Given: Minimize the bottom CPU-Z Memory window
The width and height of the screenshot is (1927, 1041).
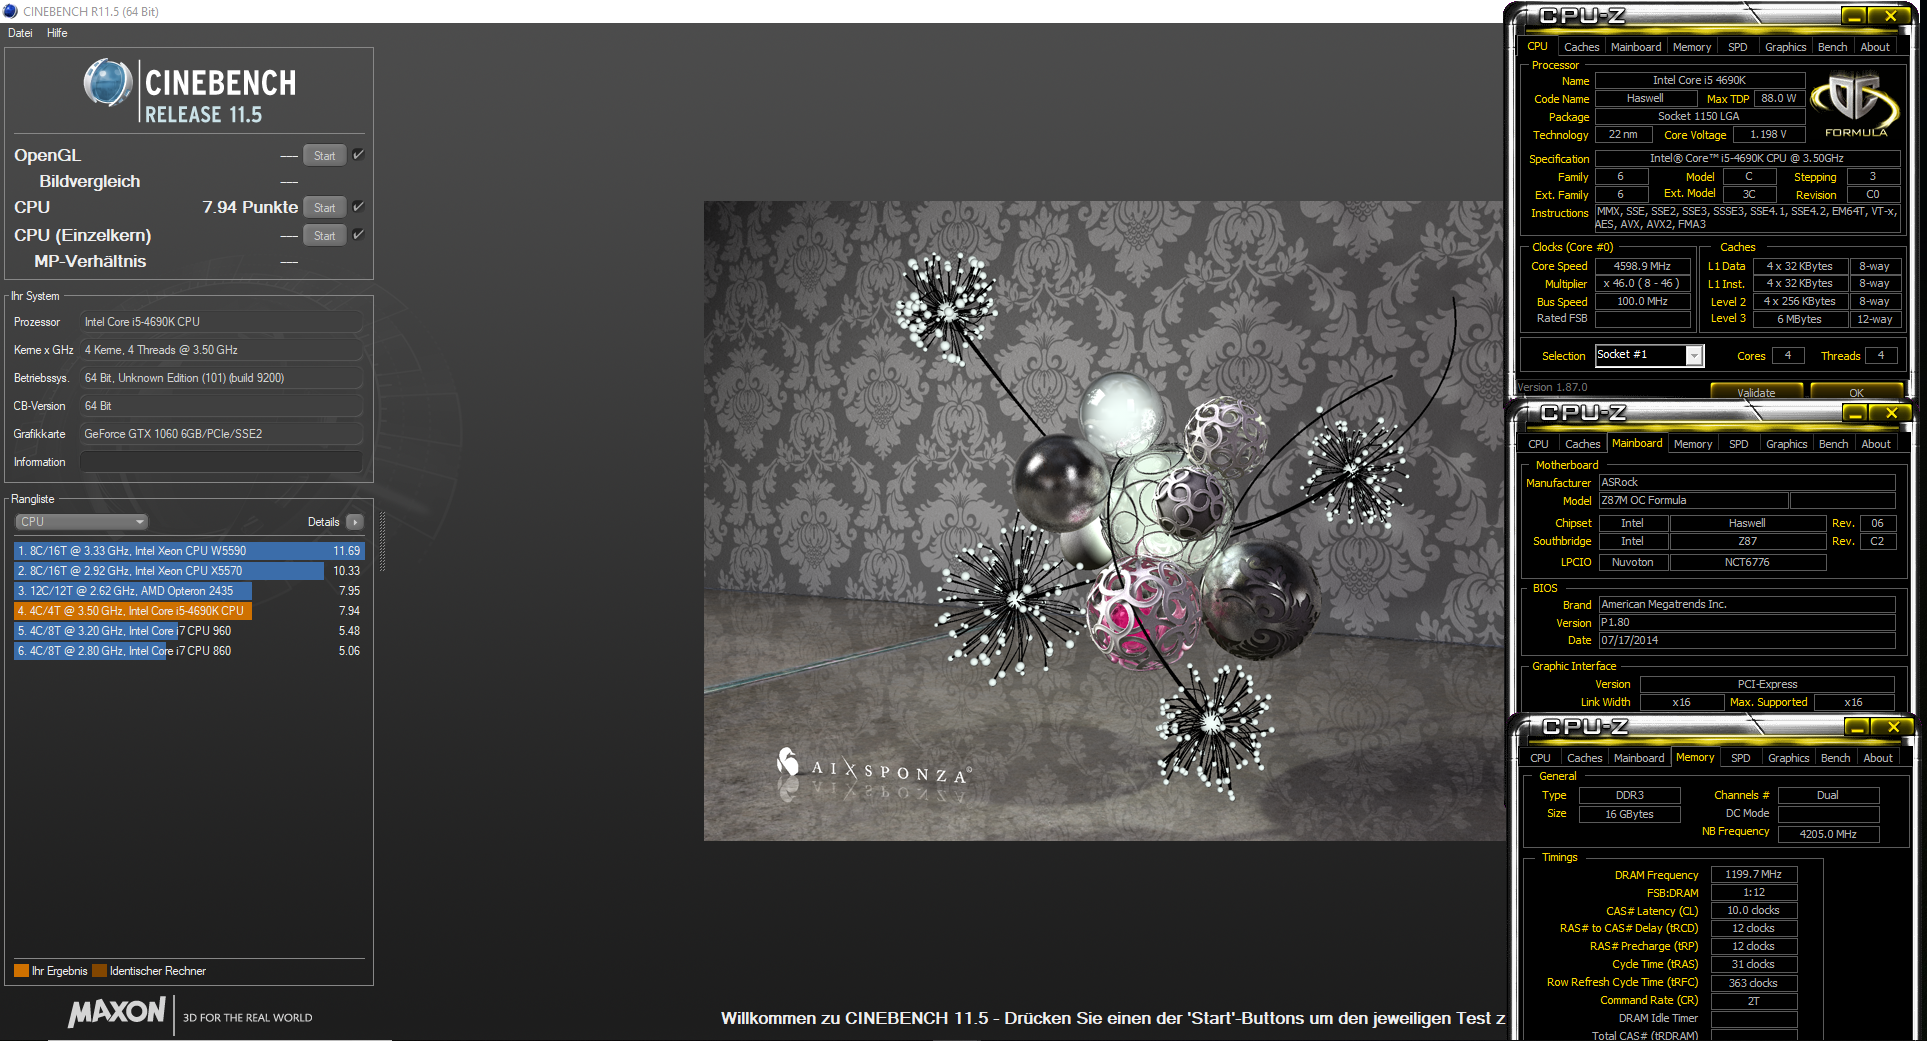Looking at the screenshot, I should (1857, 727).
